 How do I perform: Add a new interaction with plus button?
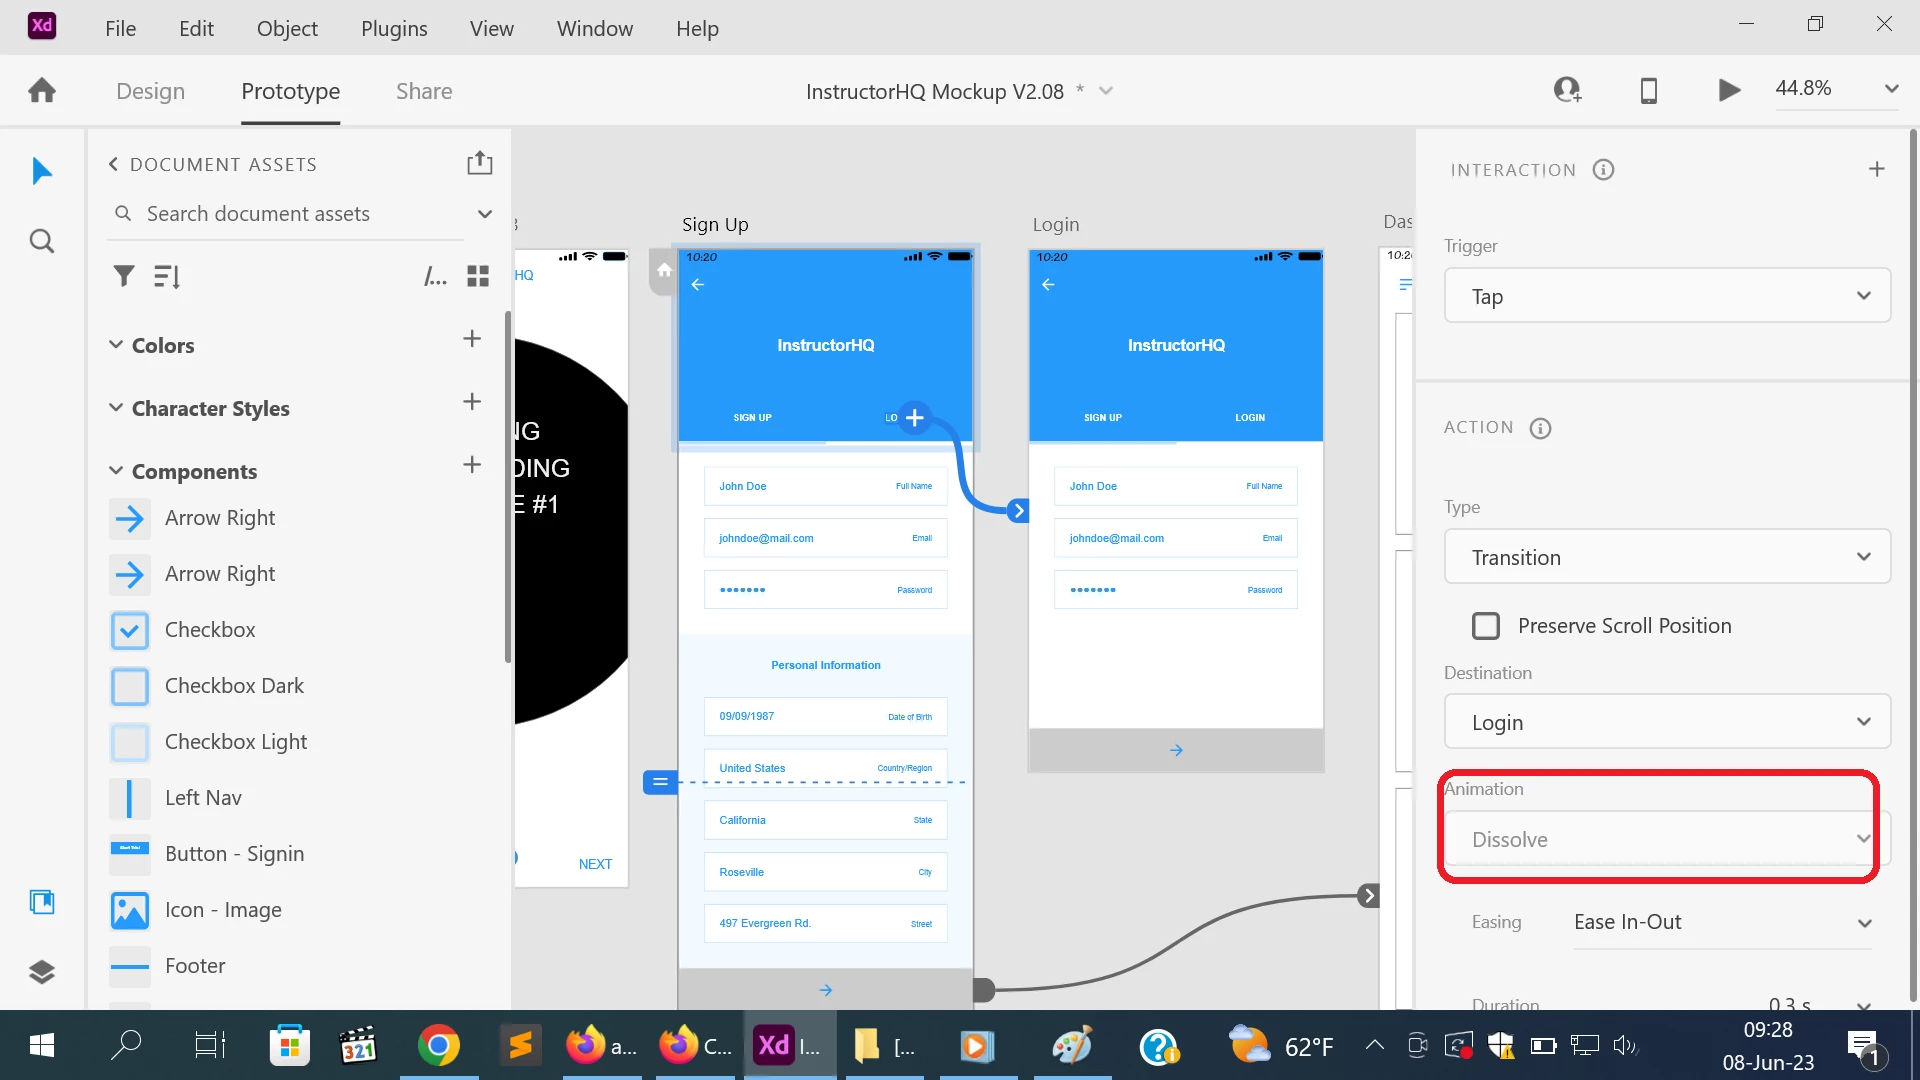point(1876,169)
